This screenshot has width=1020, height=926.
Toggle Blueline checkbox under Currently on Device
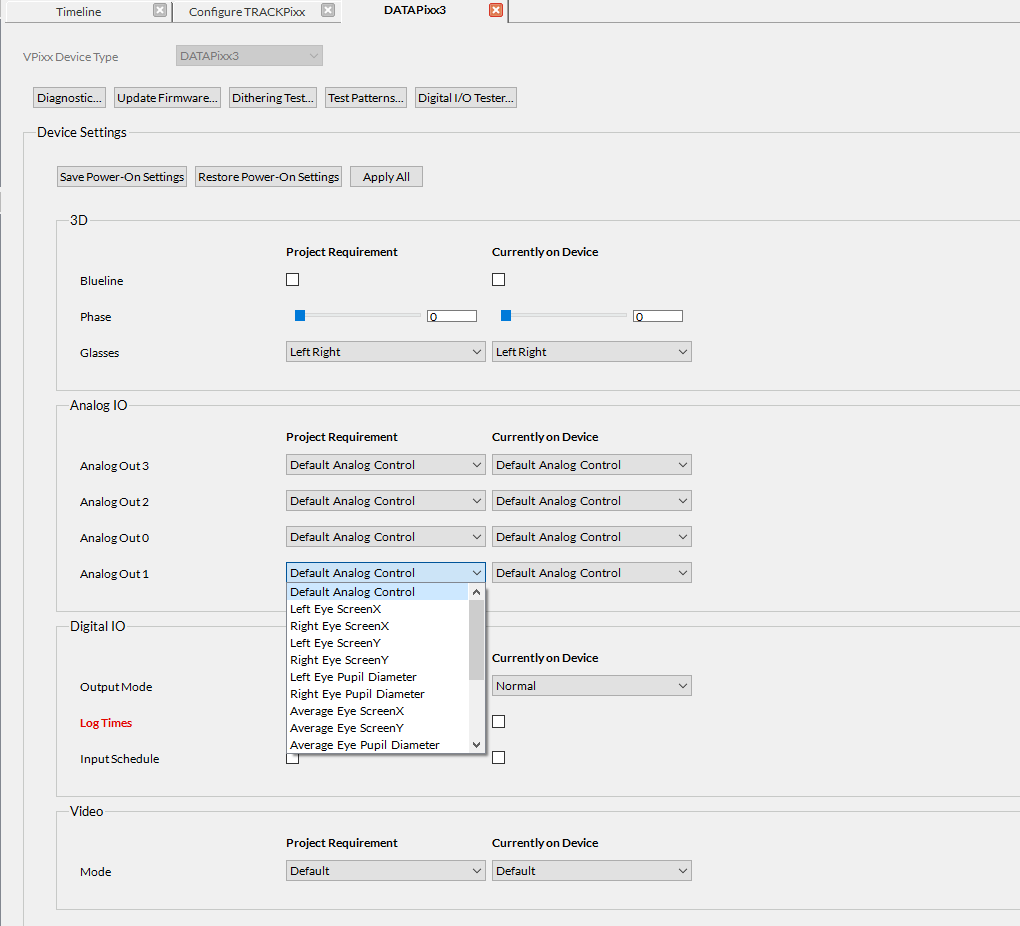click(499, 280)
